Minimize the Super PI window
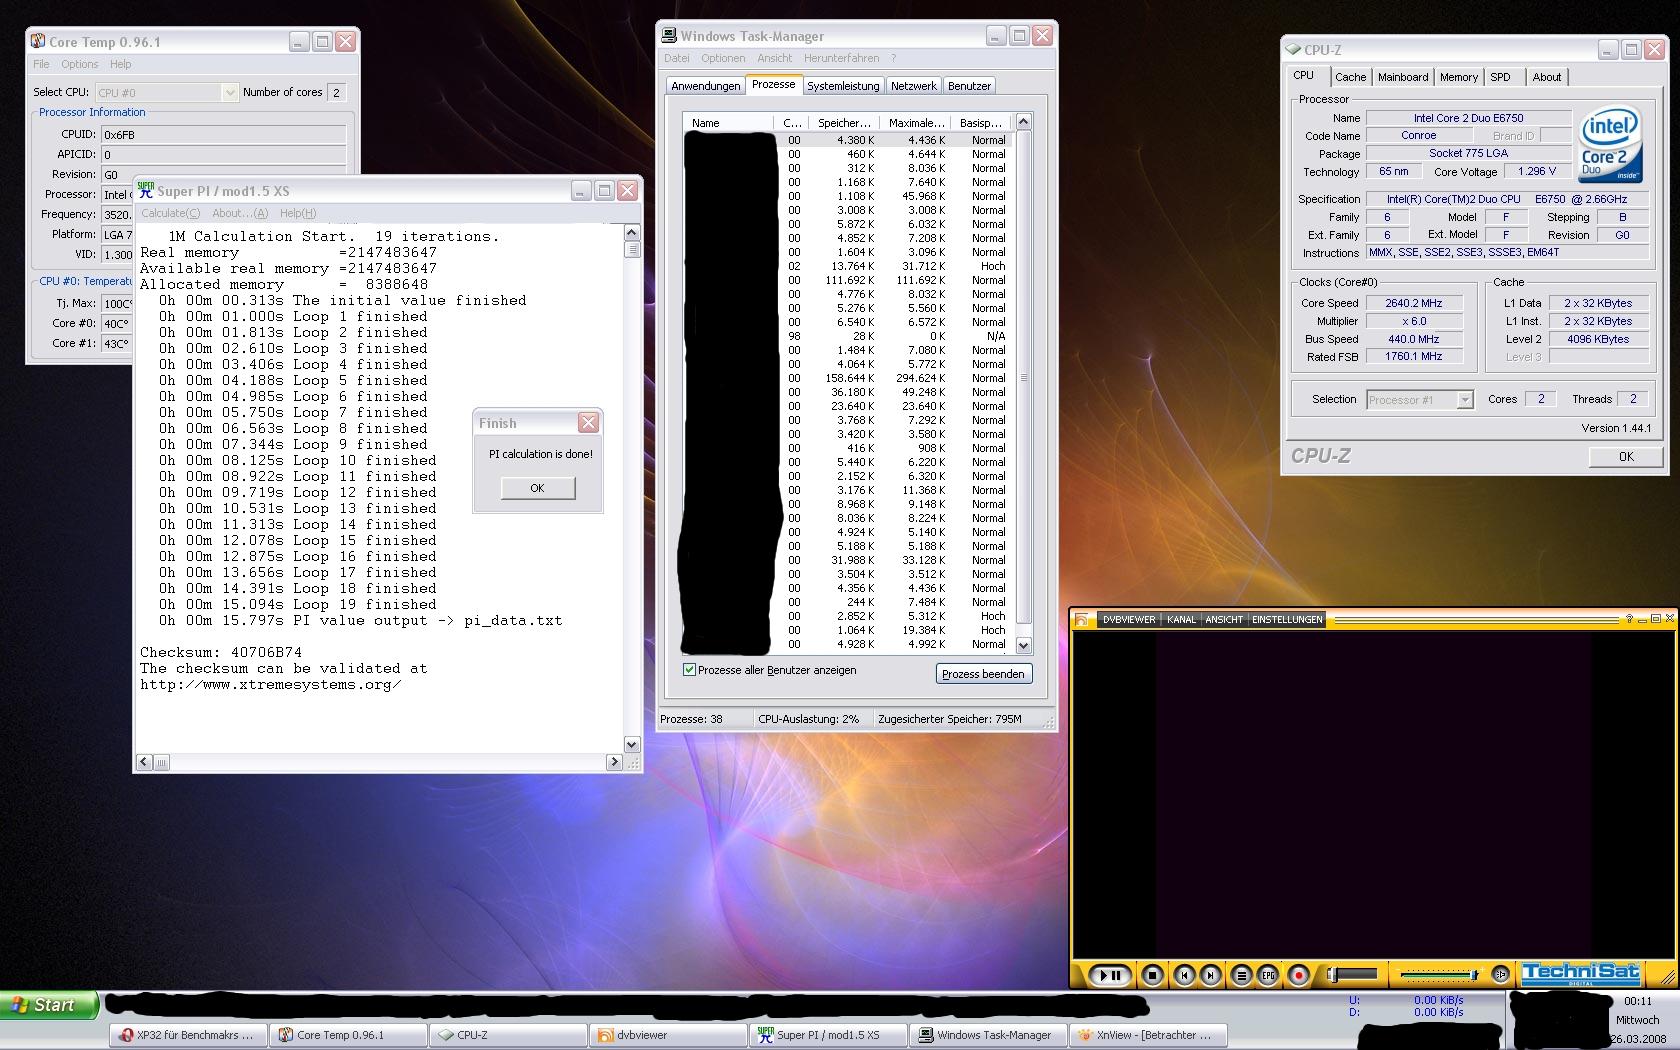 tap(581, 190)
